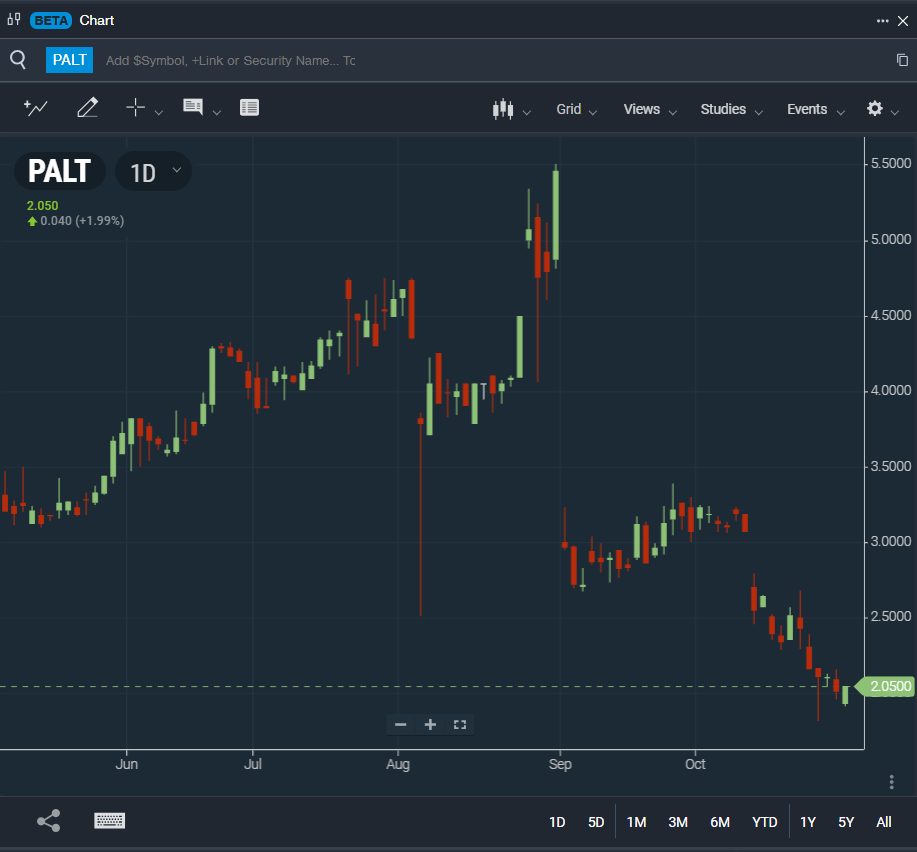Select the 1Y time range
Viewport: 917px width, 852px height.
click(x=808, y=822)
